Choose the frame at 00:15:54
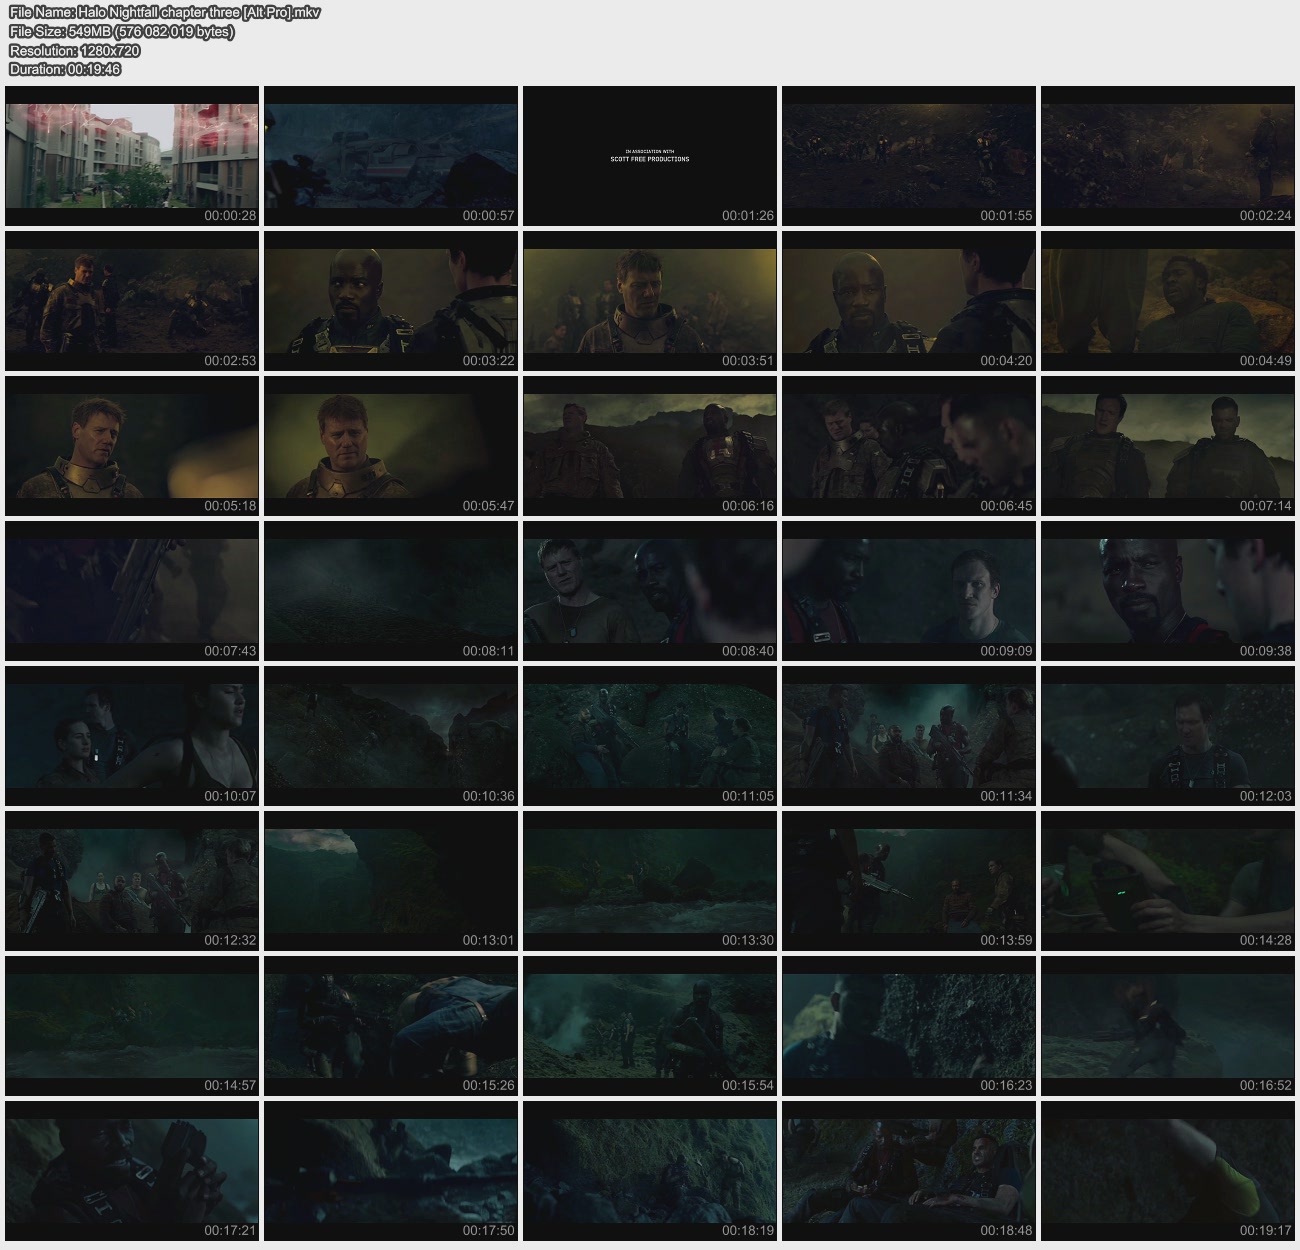This screenshot has height=1250, width=1300. click(x=649, y=1025)
